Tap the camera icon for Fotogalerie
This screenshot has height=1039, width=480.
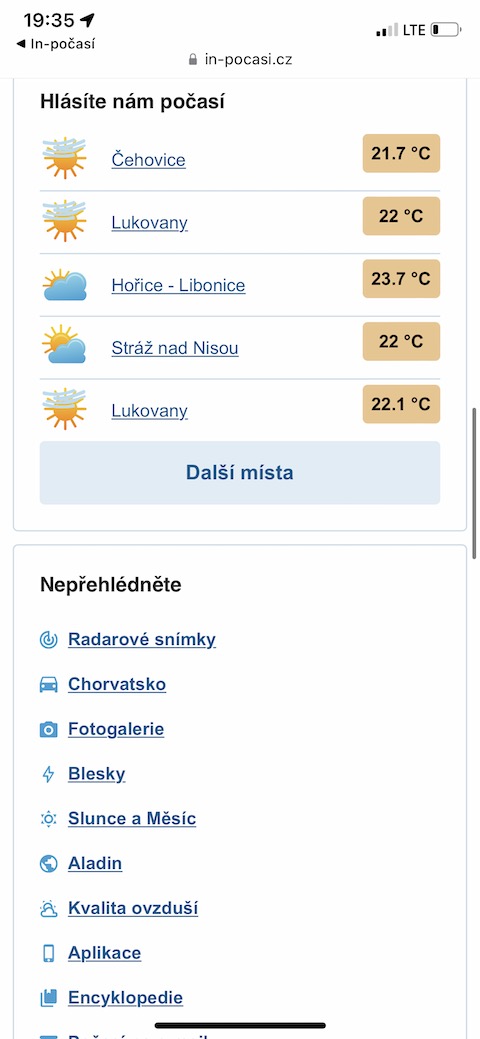pyautogui.click(x=48, y=730)
